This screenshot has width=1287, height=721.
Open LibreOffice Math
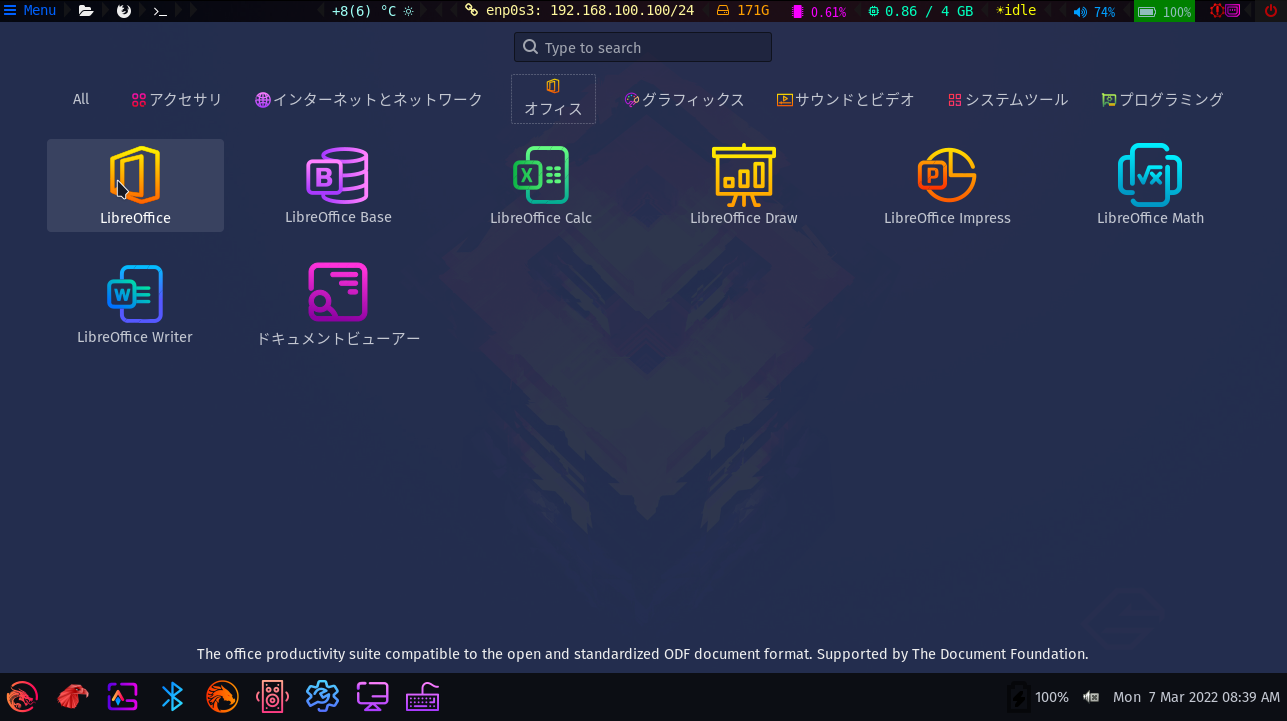click(1150, 186)
